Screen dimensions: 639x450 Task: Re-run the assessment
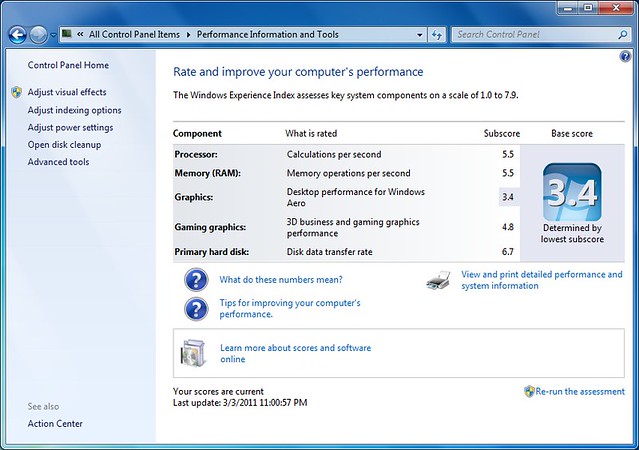pos(580,392)
